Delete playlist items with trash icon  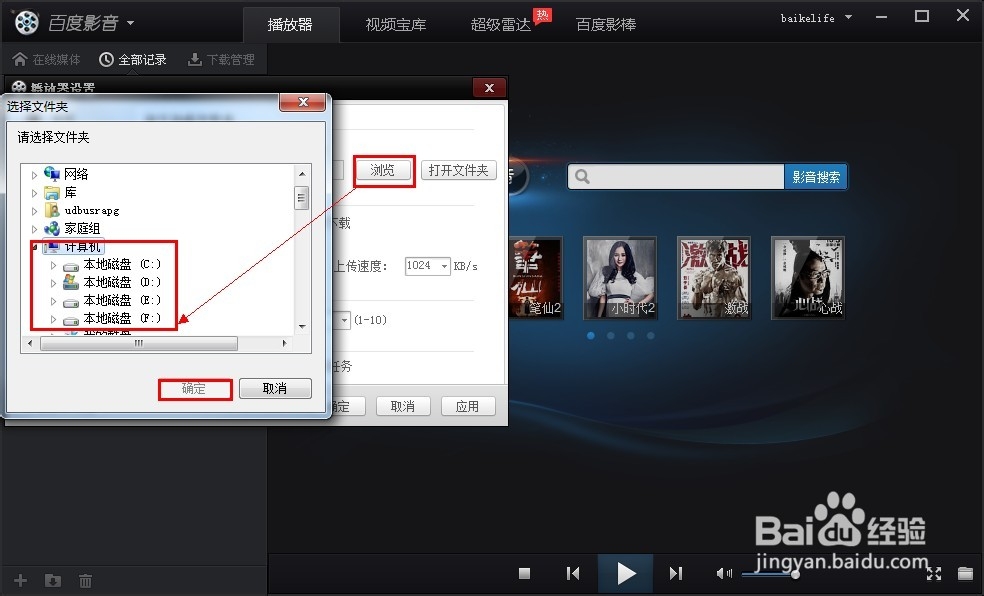click(x=85, y=580)
